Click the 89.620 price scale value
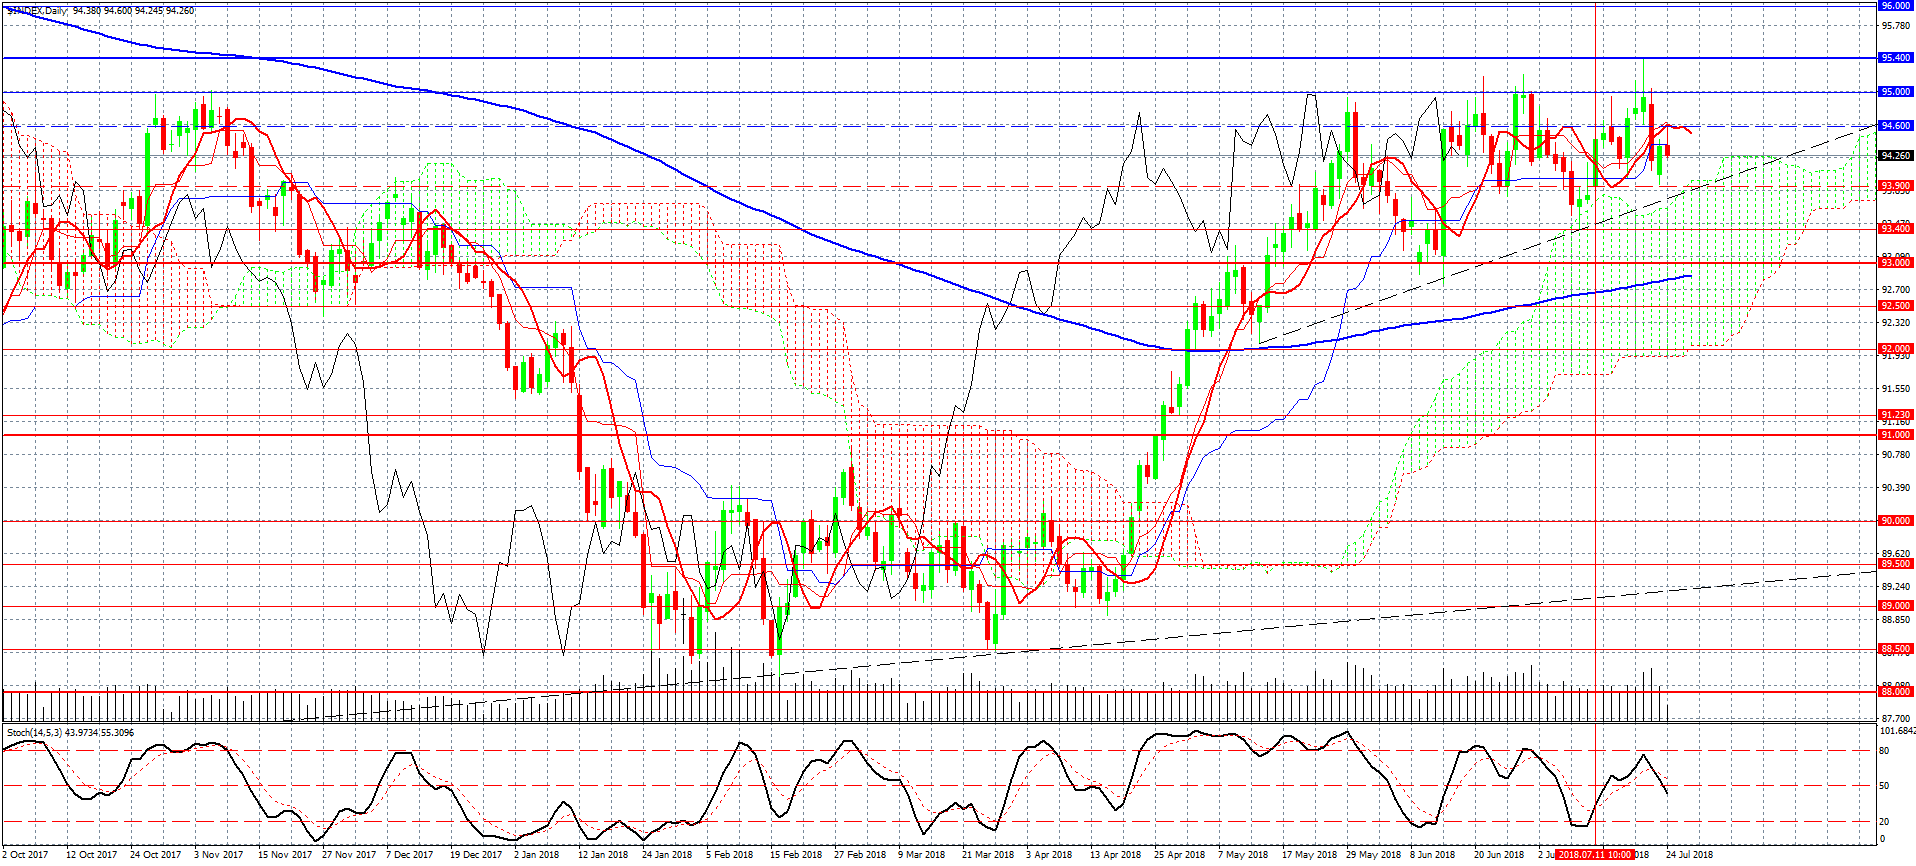Image resolution: width=1916 pixels, height=866 pixels. [1896, 553]
